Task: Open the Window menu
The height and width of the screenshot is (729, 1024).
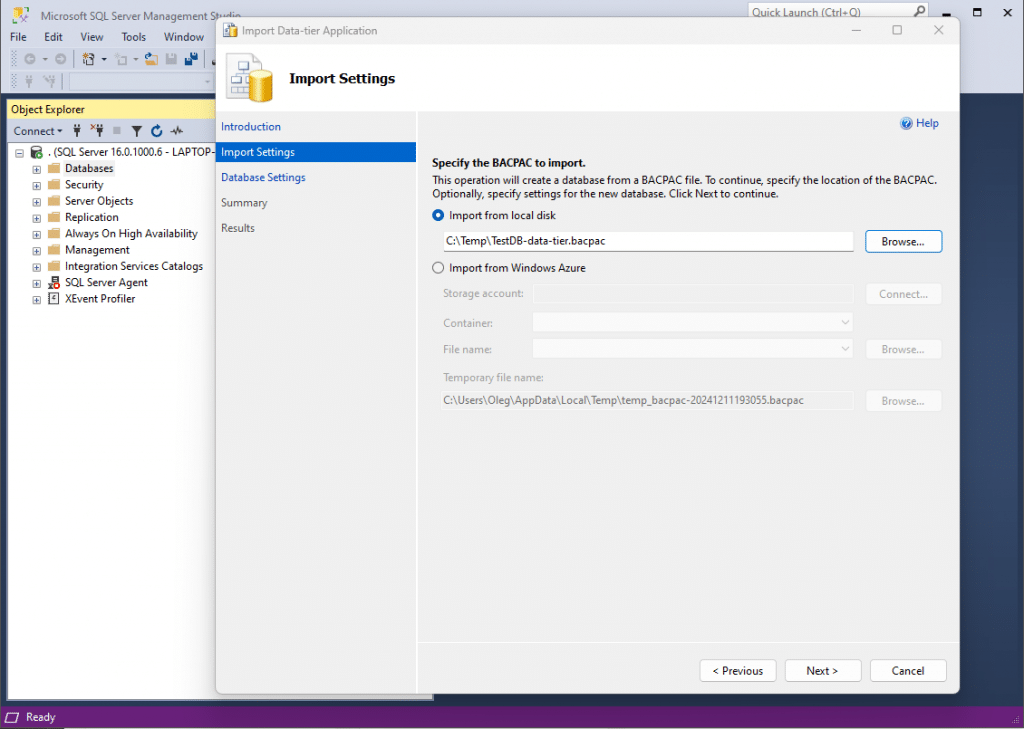Action: point(184,37)
